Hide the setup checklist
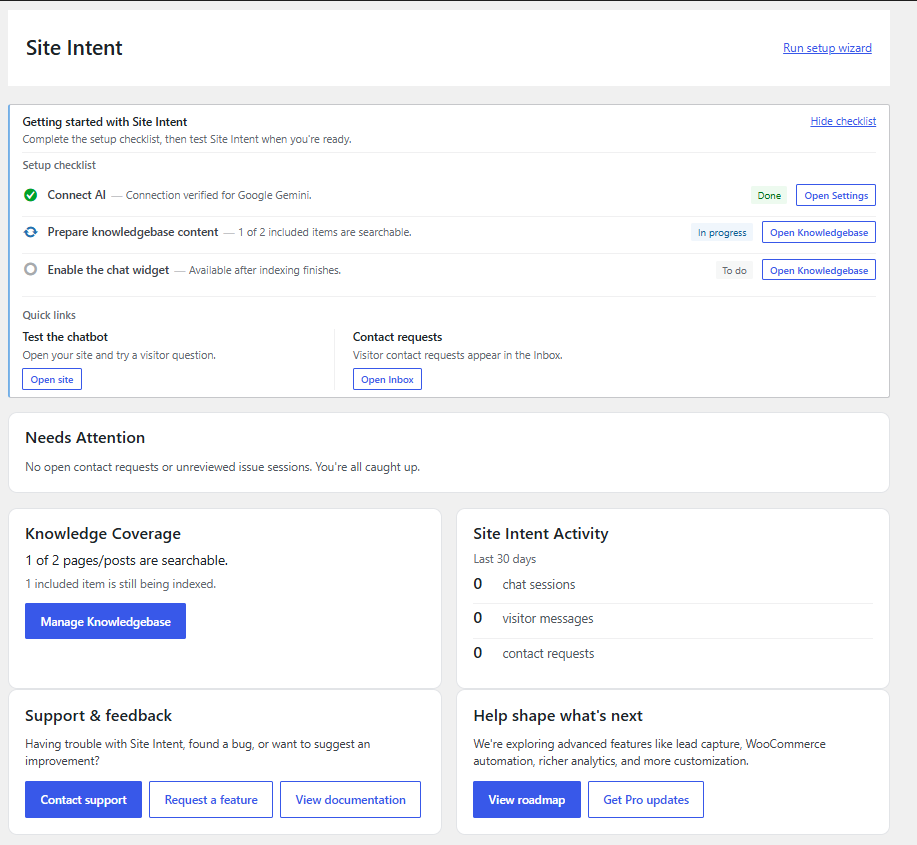Viewport: 917px width, 845px height. [843, 121]
